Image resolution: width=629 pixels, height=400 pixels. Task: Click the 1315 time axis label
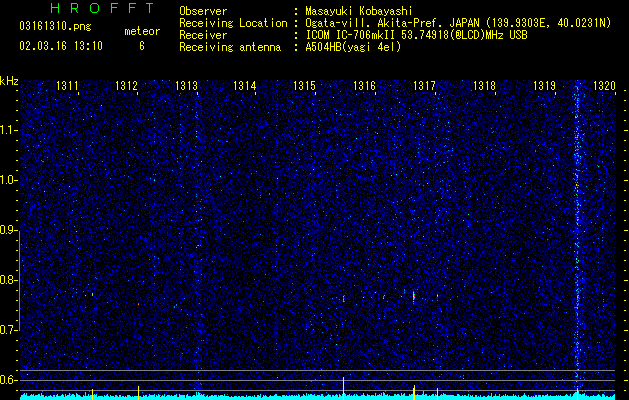(x=304, y=85)
